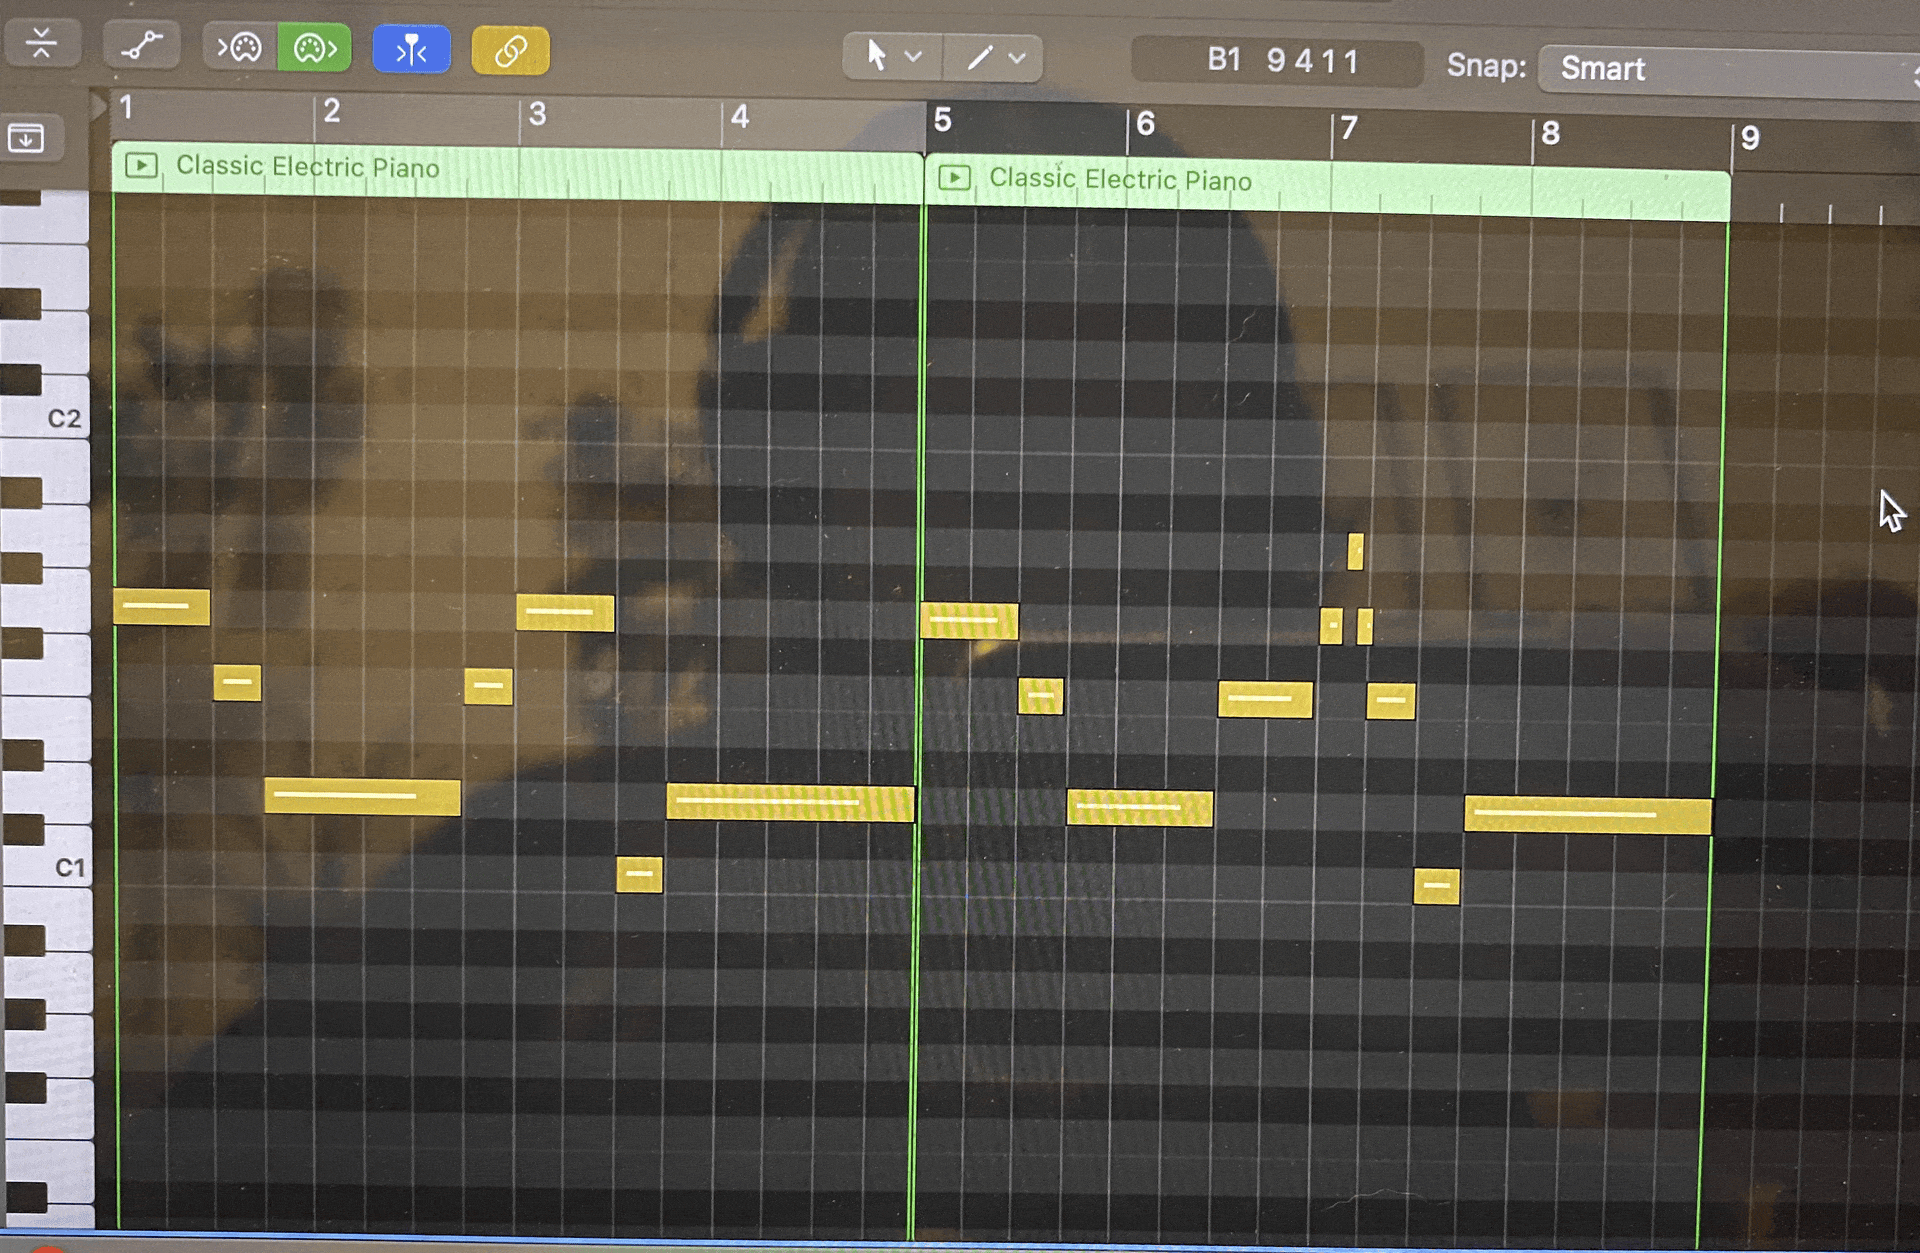1920x1253 pixels.
Task: Play second Classic Electric Piano region icon
Action: point(954,178)
